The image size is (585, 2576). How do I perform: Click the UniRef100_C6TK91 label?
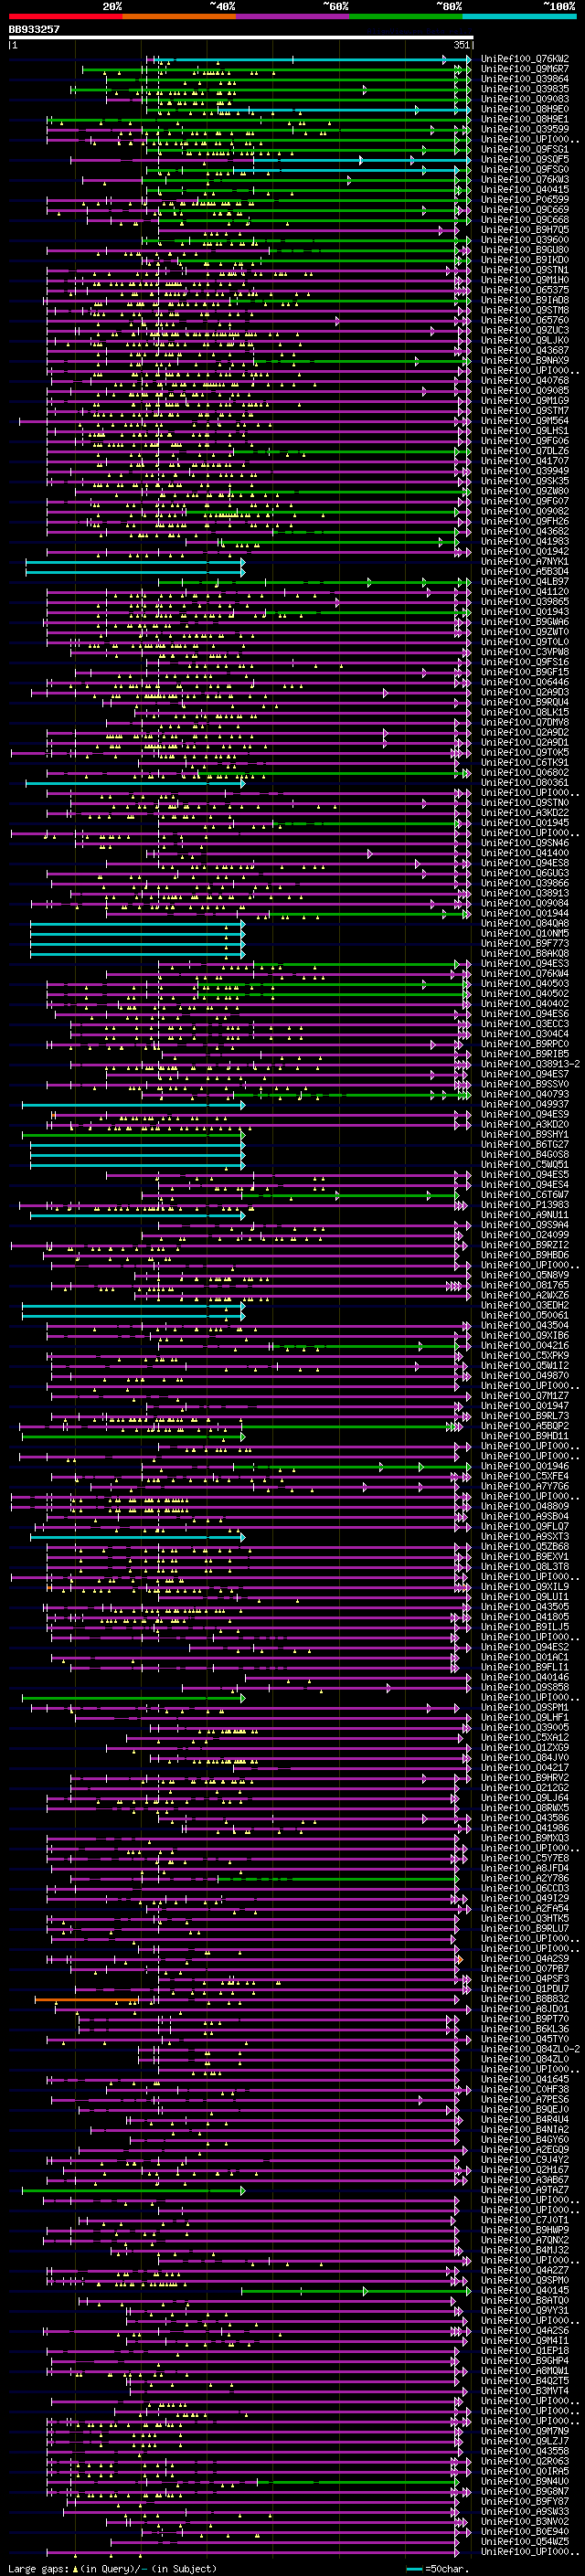tap(525, 763)
